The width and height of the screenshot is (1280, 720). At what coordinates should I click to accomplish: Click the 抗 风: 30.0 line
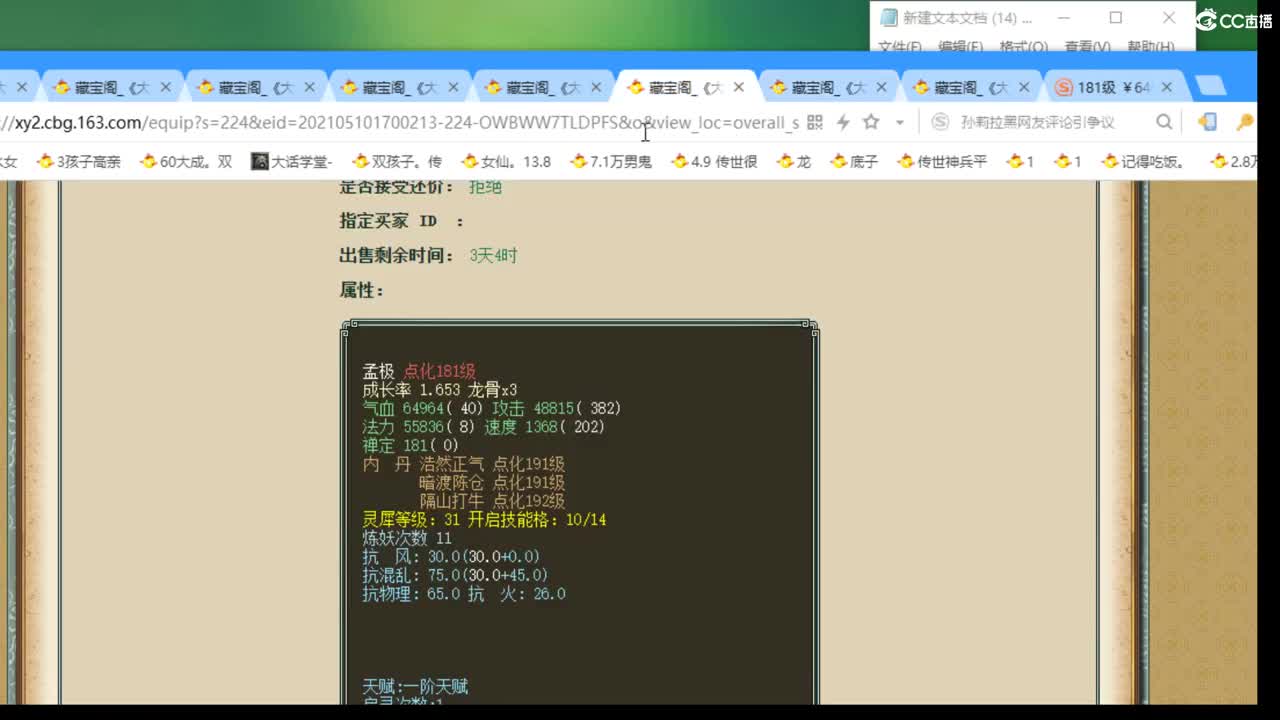pyautogui.click(x=451, y=557)
